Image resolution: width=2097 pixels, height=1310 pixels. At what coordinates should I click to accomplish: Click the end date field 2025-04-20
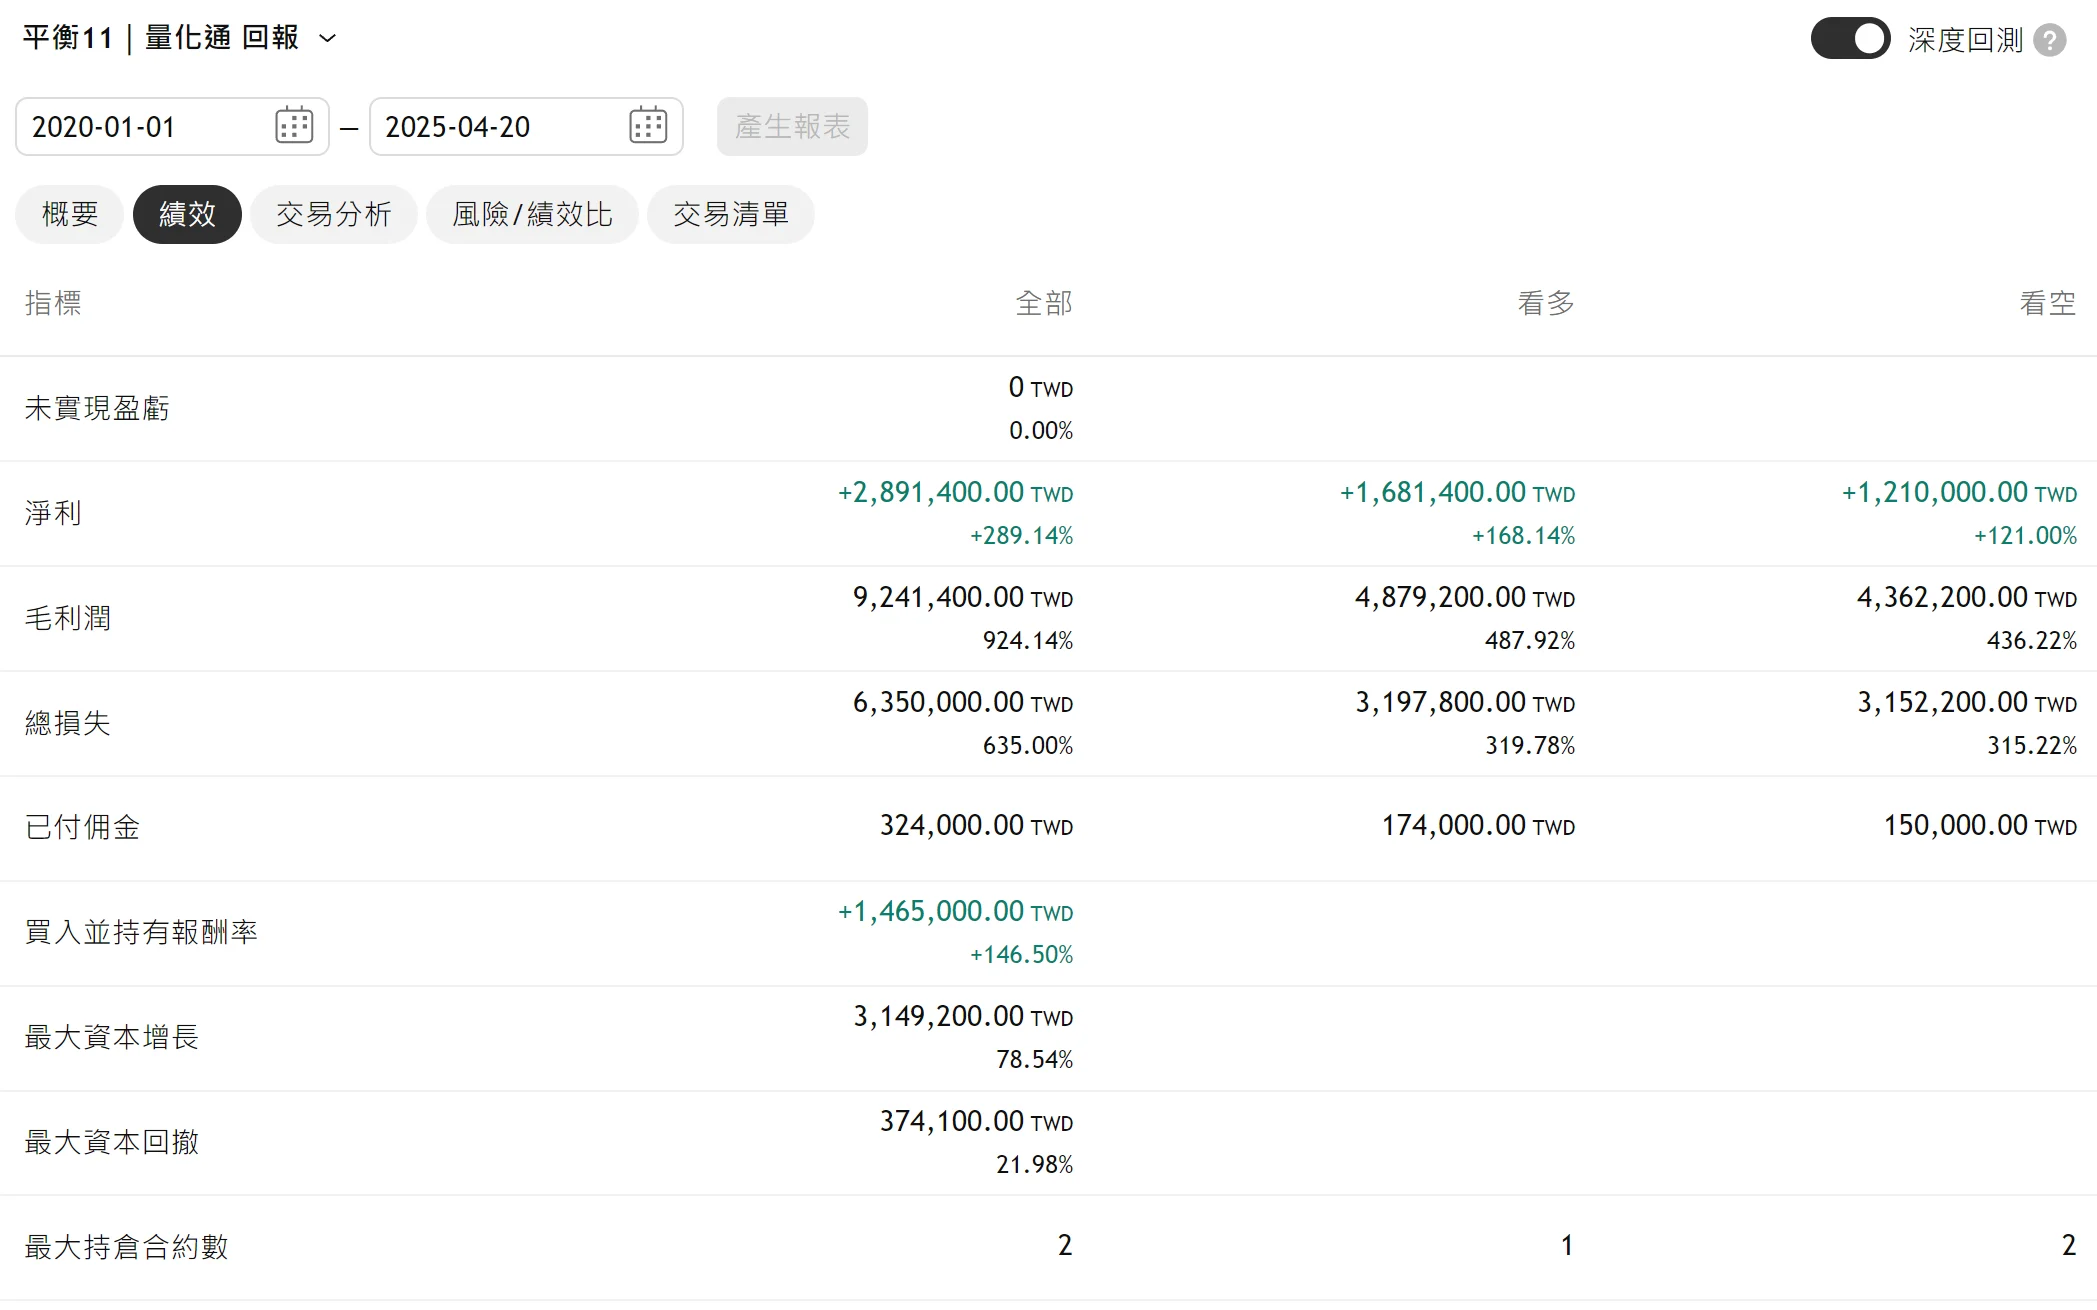pos(526,126)
